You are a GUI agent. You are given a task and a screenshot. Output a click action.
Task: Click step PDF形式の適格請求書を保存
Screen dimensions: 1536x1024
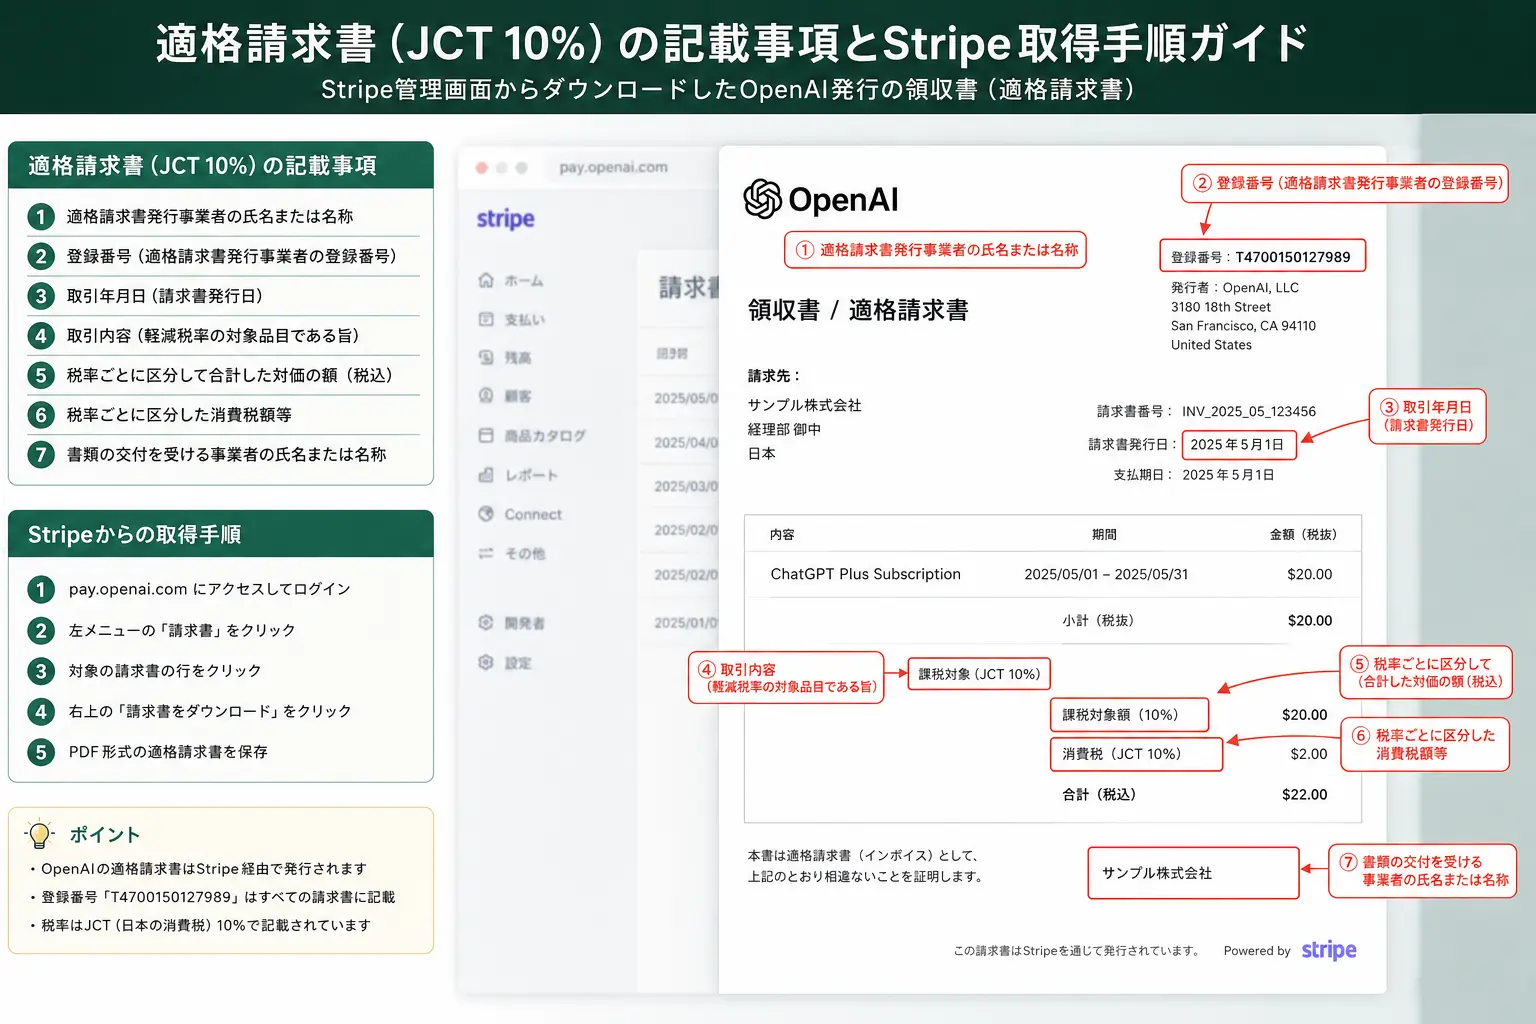pyautogui.click(x=168, y=751)
